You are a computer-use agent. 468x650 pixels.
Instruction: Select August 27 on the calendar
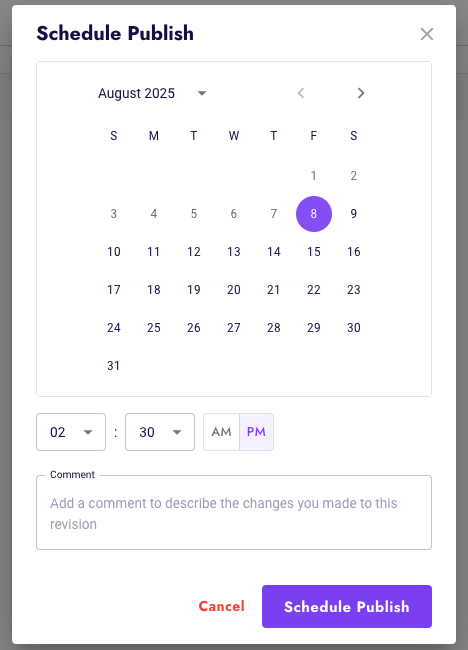point(234,328)
